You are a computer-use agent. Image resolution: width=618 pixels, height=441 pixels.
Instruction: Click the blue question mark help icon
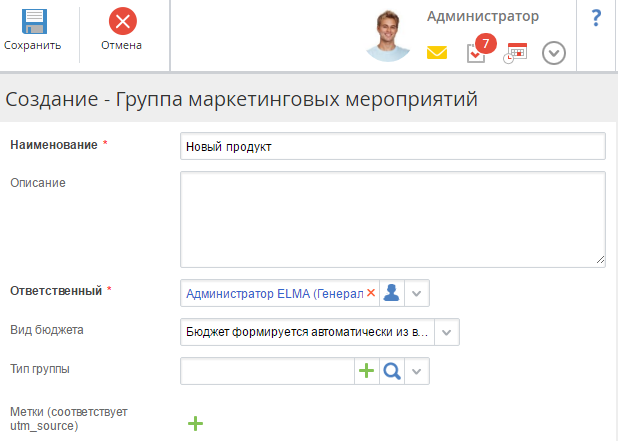tap(596, 18)
